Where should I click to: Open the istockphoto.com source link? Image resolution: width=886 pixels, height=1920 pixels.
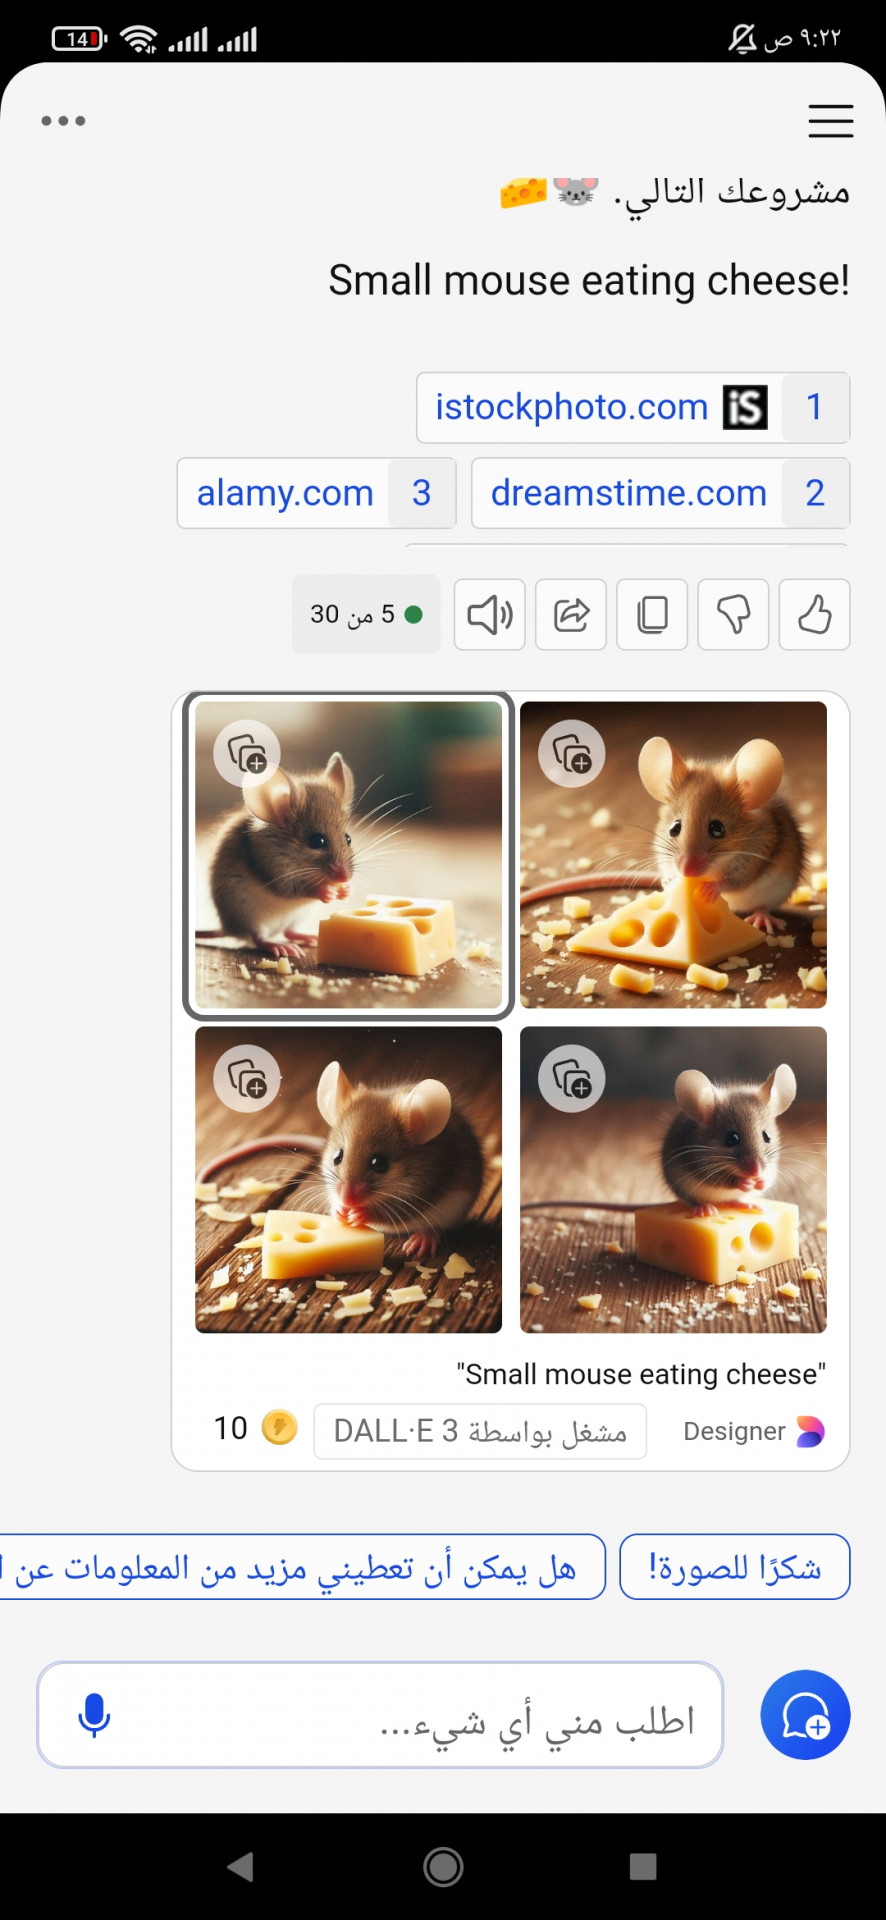tap(633, 407)
